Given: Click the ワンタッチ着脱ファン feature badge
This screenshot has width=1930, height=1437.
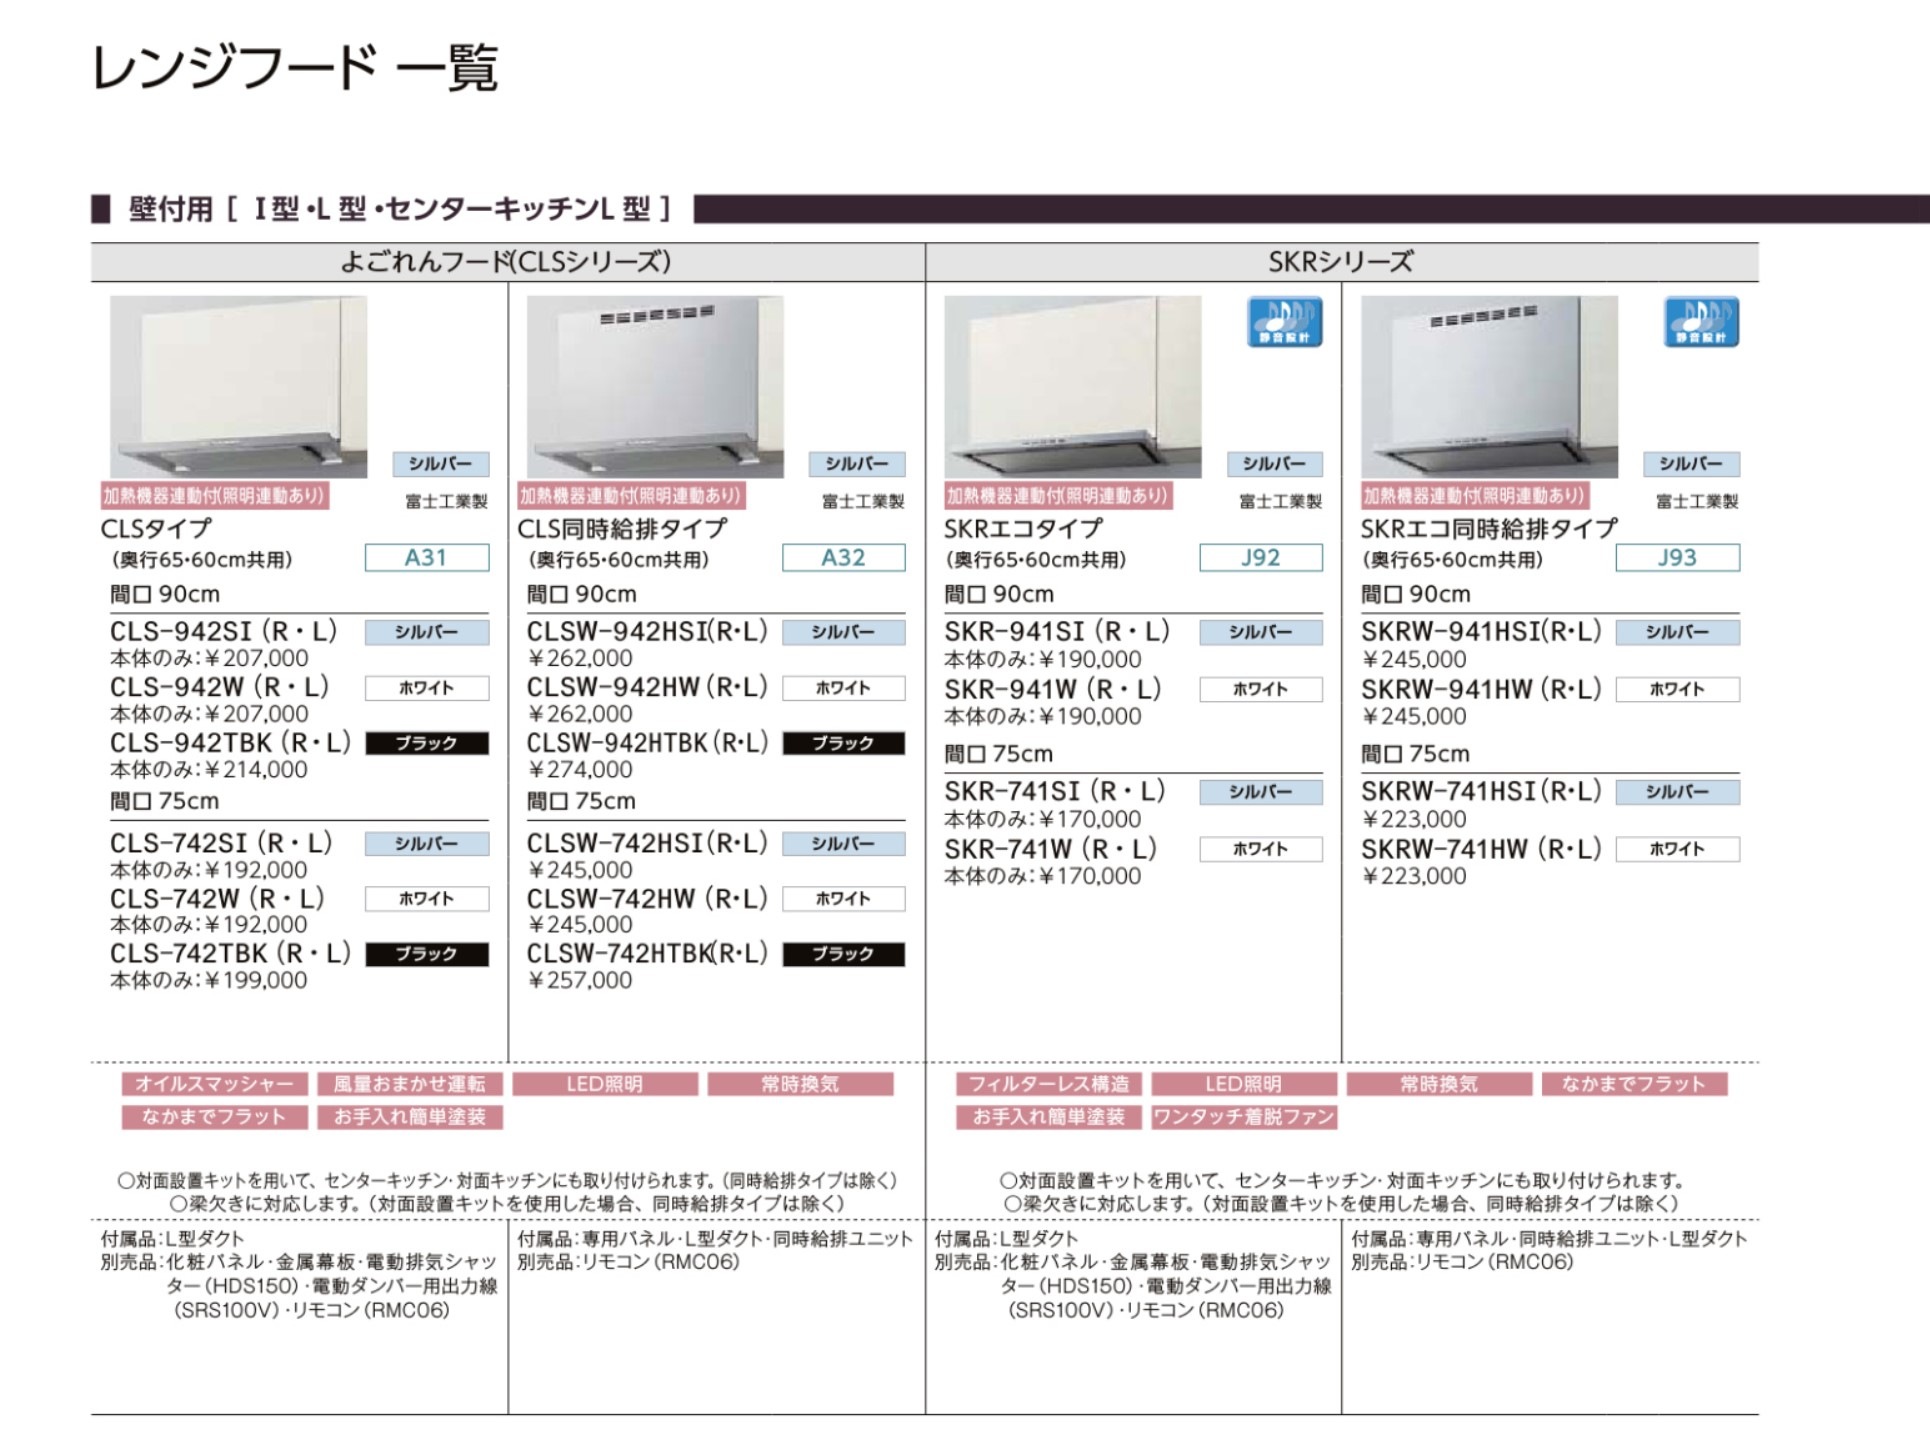Looking at the screenshot, I should (1244, 1117).
